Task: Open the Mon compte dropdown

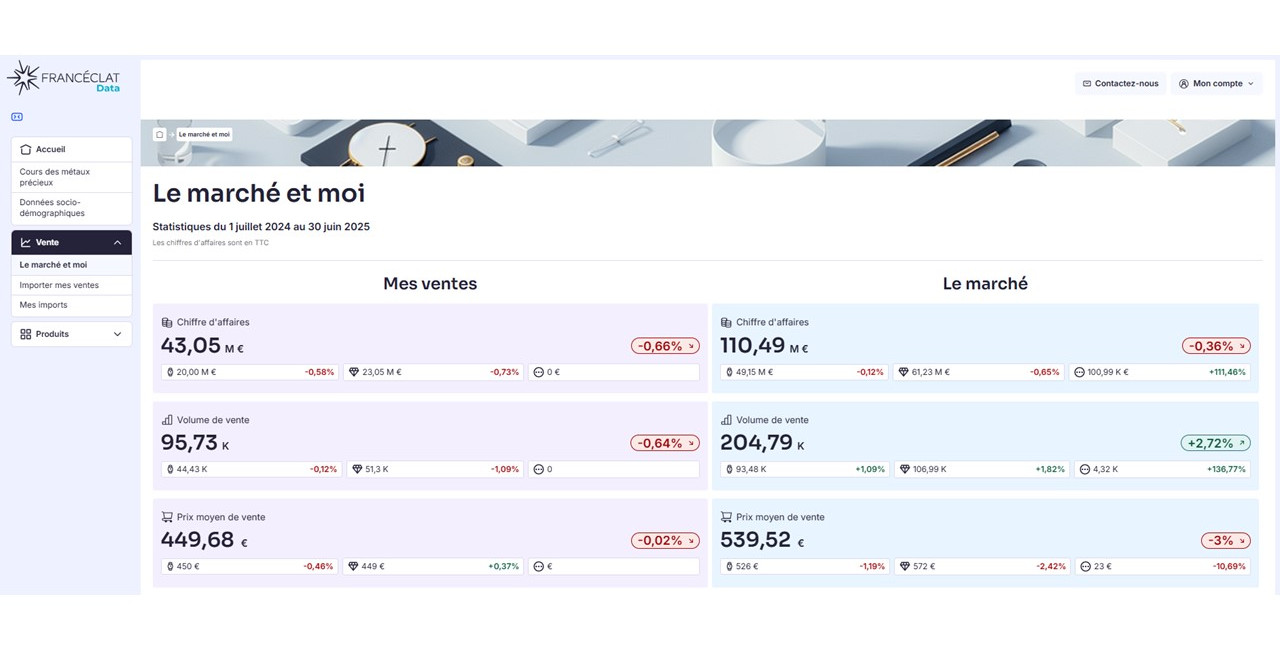Action: click(1216, 84)
